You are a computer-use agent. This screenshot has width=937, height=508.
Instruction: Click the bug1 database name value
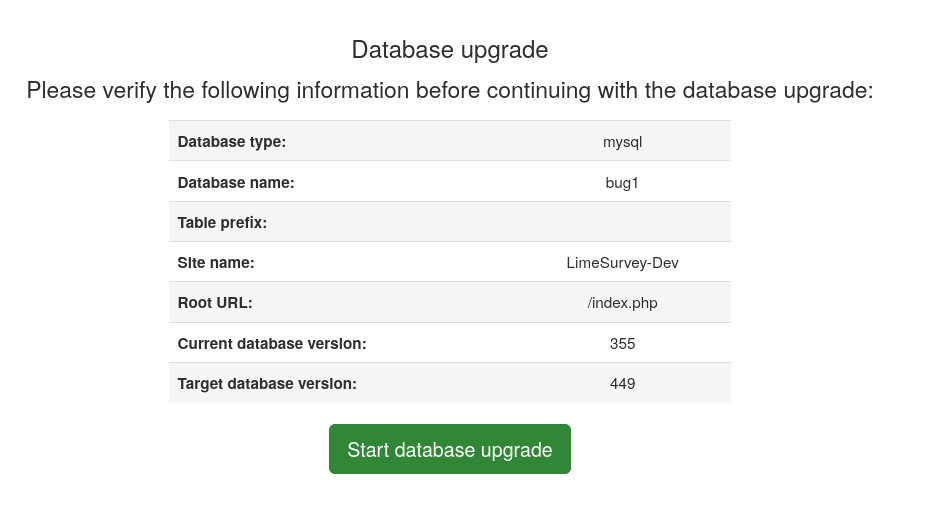[622, 183]
